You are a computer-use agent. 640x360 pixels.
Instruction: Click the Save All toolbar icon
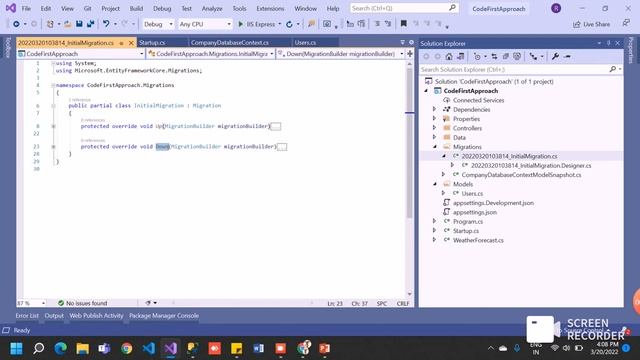[x=90, y=24]
